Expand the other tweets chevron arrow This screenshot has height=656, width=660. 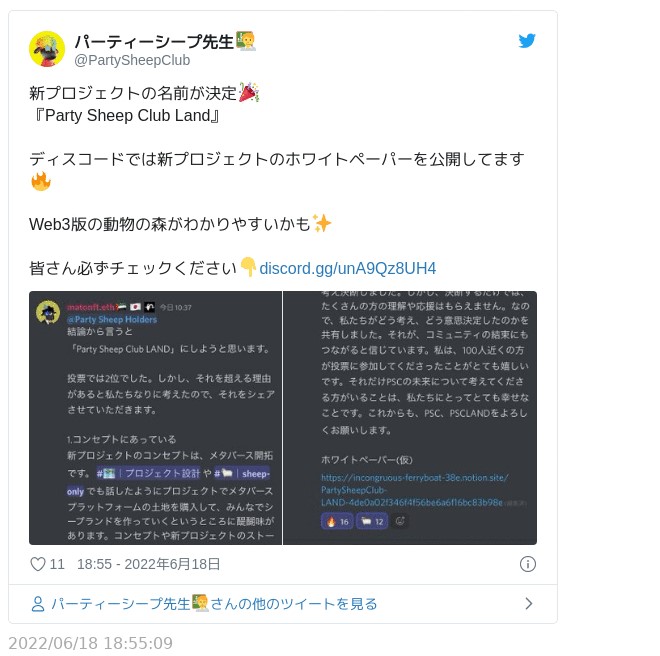click(x=529, y=603)
